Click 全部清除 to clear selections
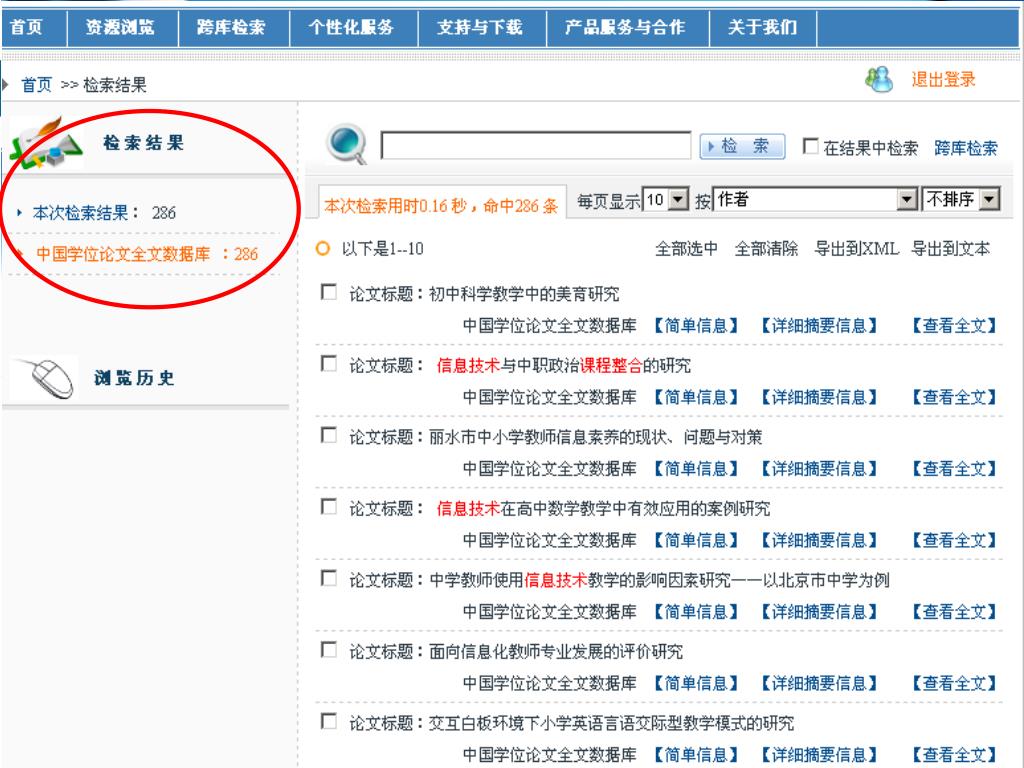Viewport: 1024px width, 768px height. 766,249
